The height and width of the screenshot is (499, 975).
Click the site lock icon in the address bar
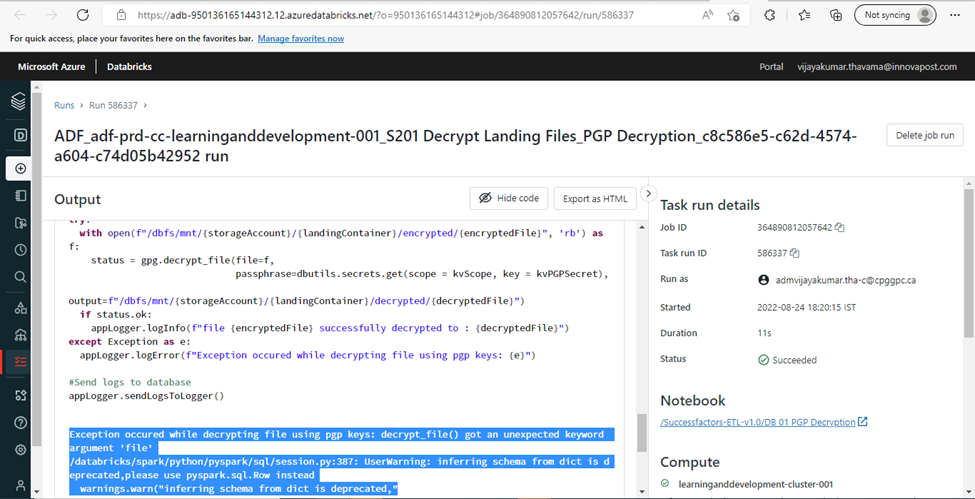coord(121,15)
